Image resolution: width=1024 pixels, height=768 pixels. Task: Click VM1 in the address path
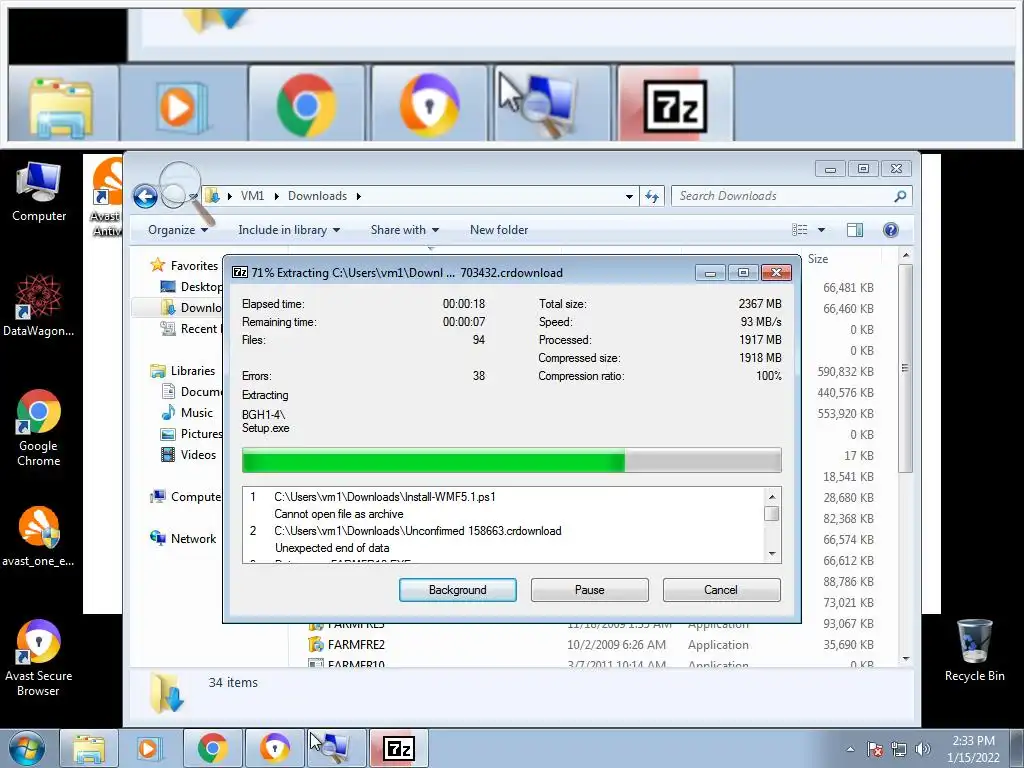[252, 196]
